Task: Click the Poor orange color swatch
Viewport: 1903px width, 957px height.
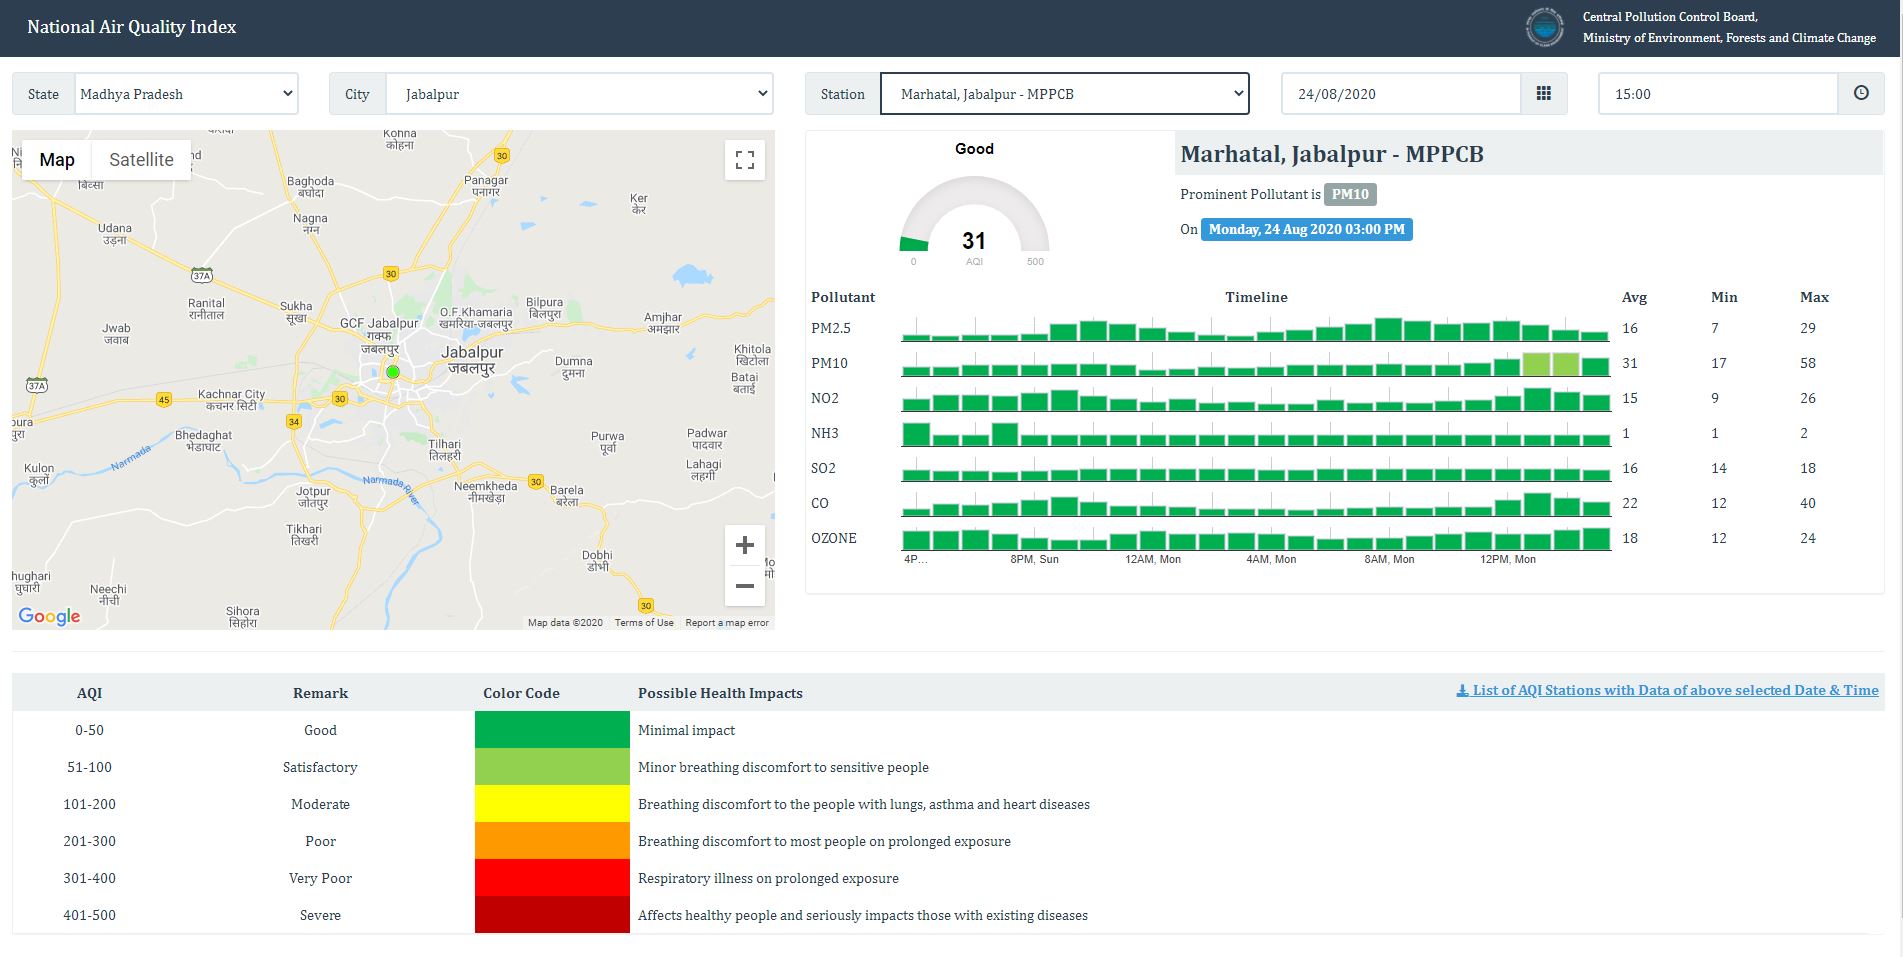Action: [x=552, y=841]
